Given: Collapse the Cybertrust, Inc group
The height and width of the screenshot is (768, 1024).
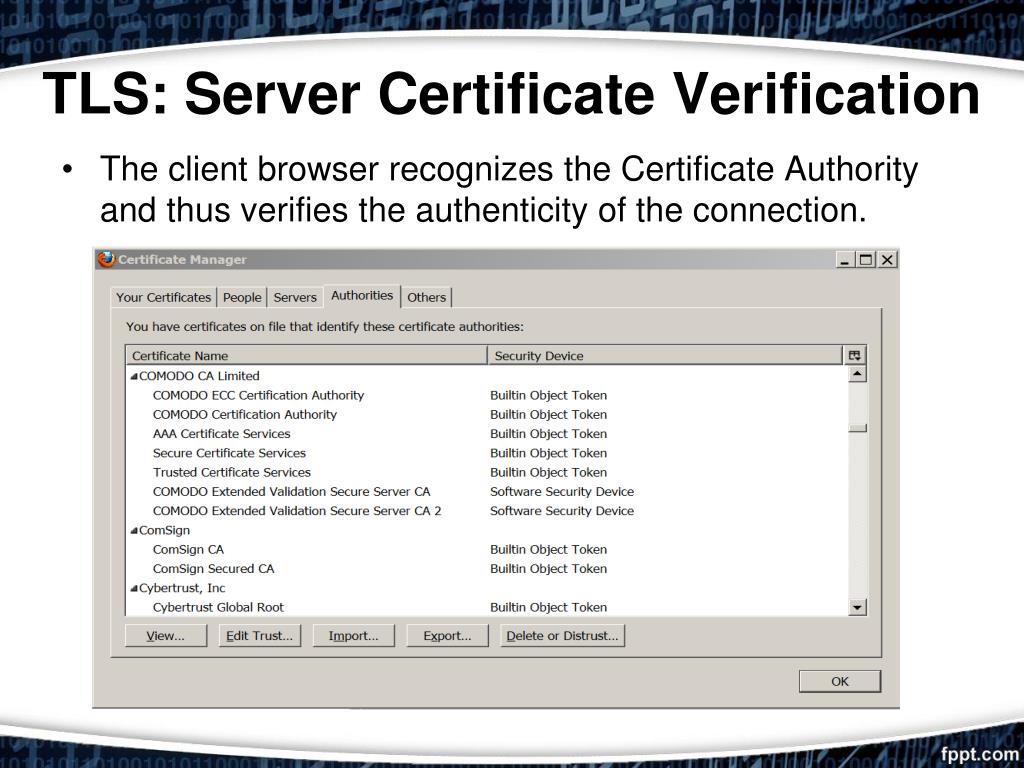Looking at the screenshot, I should (134, 588).
